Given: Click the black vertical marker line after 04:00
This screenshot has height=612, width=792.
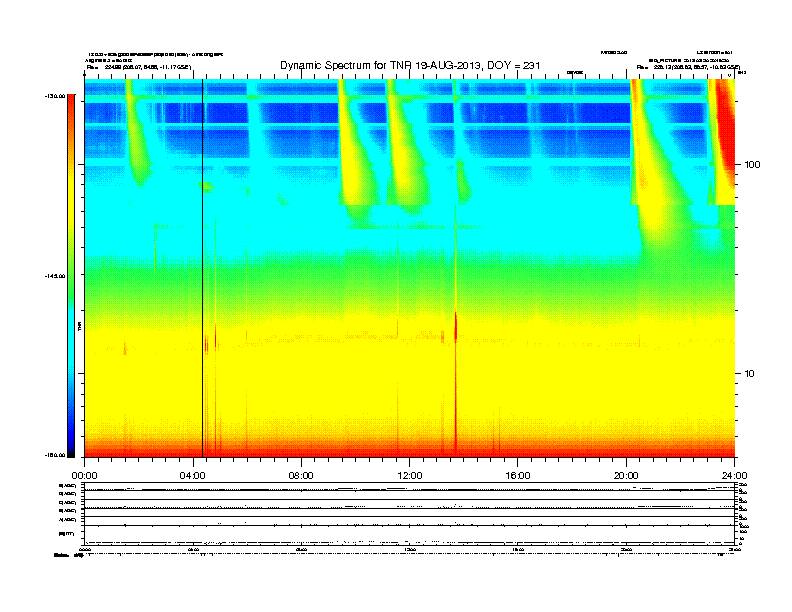Looking at the screenshot, I should (203, 268).
